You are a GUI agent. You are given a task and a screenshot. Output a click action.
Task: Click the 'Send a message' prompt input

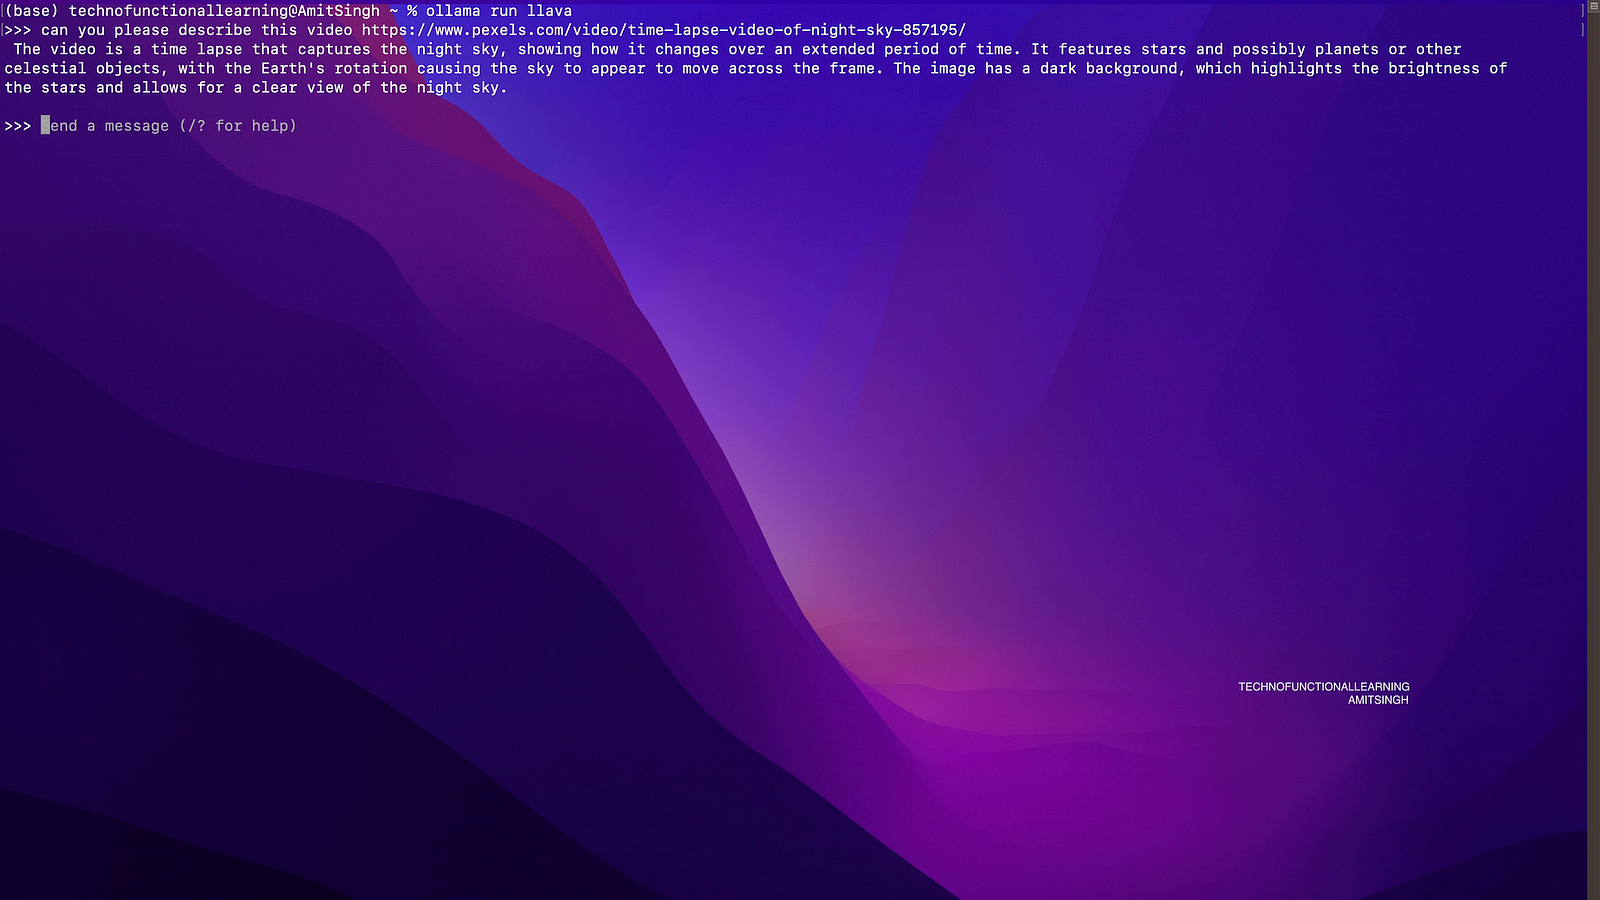click(170, 126)
